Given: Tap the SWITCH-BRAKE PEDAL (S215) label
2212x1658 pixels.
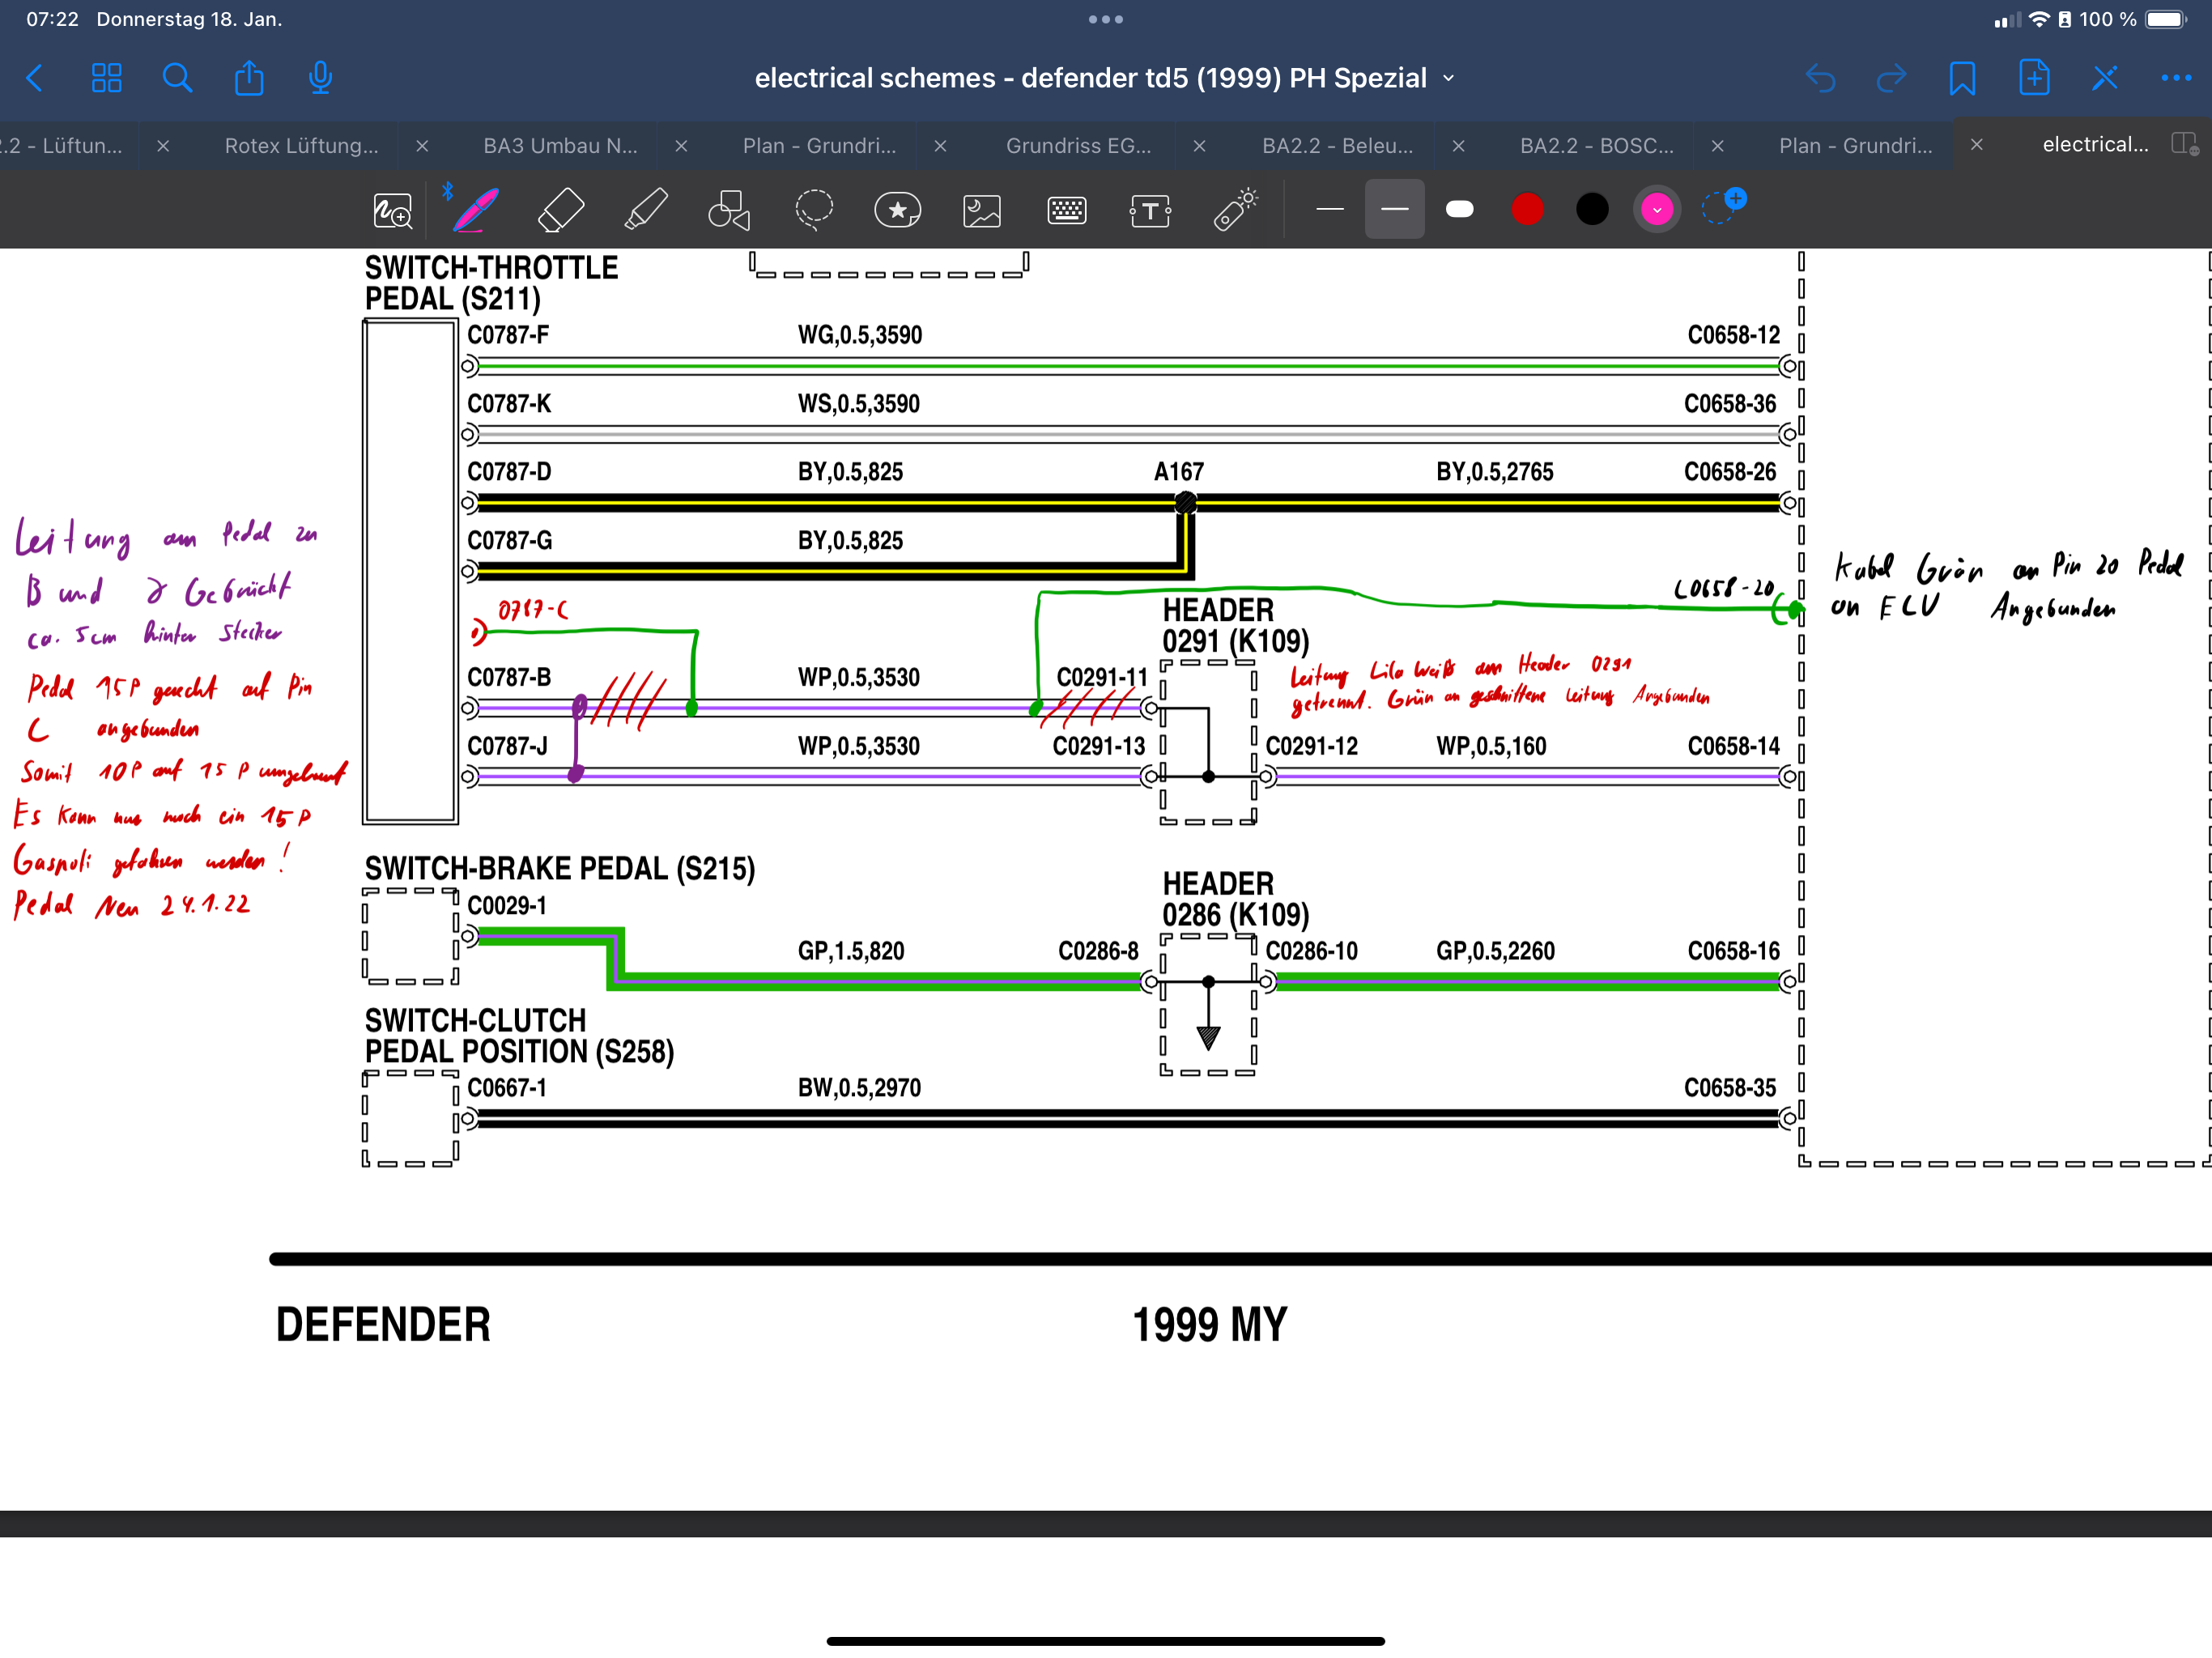Looking at the screenshot, I should point(560,868).
